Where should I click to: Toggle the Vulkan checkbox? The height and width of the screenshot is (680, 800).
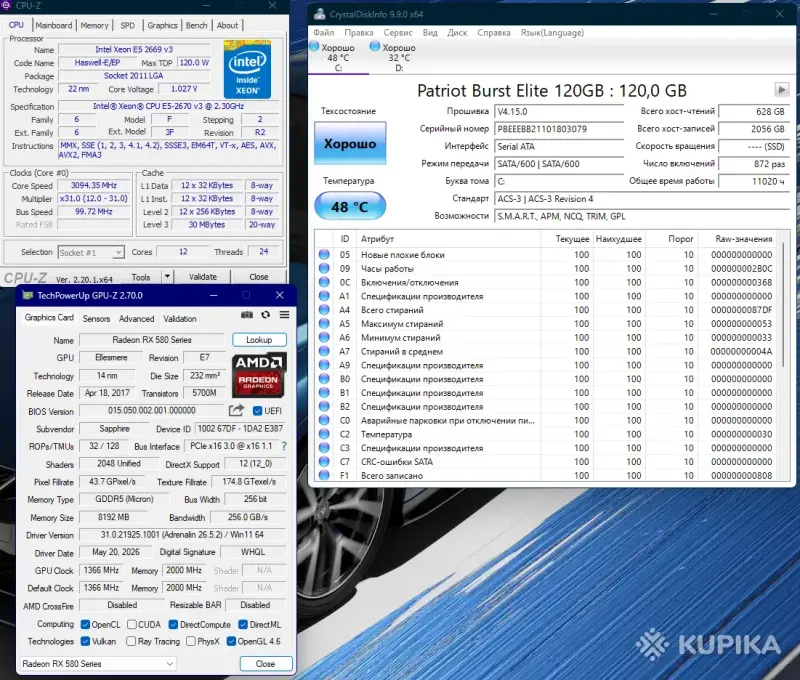tap(85, 641)
